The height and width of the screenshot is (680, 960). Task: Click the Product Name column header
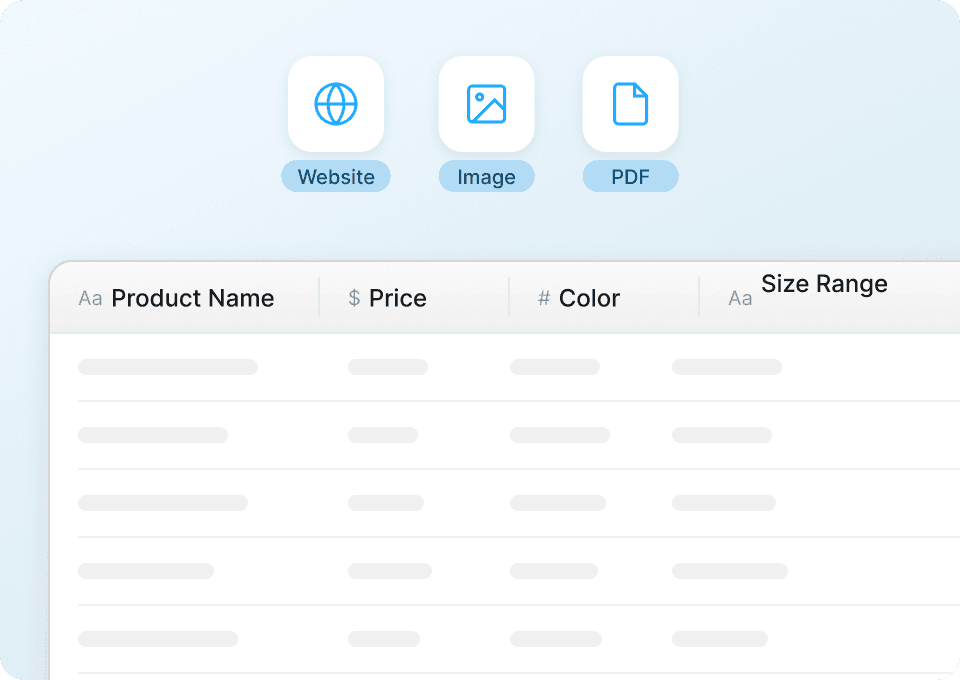[192, 298]
